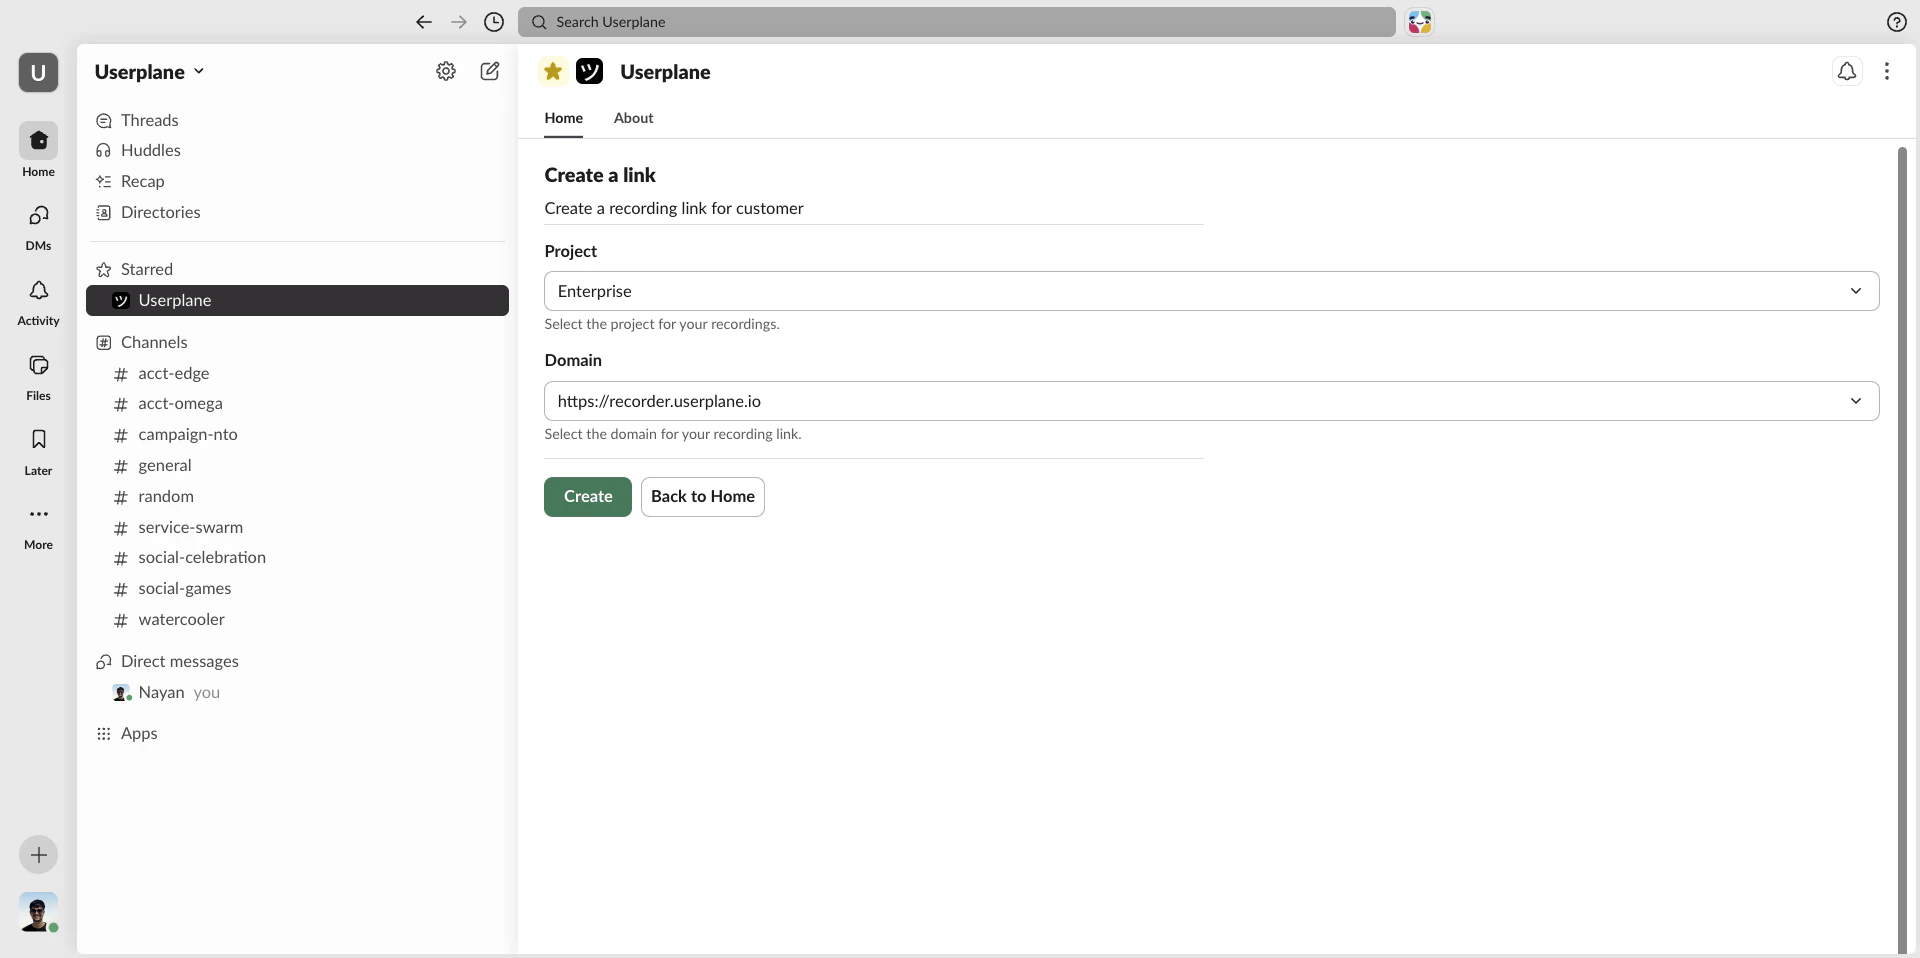Open DMs in the left rail

(x=38, y=227)
